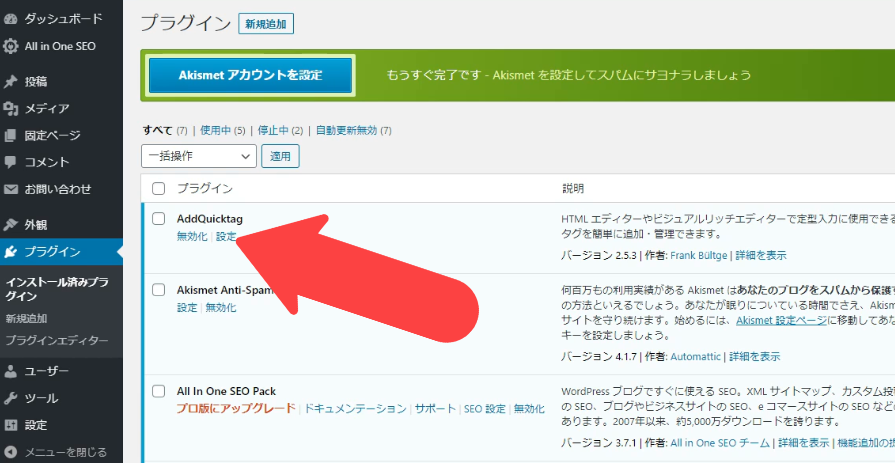Screen dimensions: 895x463
Task: Filter plugins by 使用中
Action: [x=215, y=130]
